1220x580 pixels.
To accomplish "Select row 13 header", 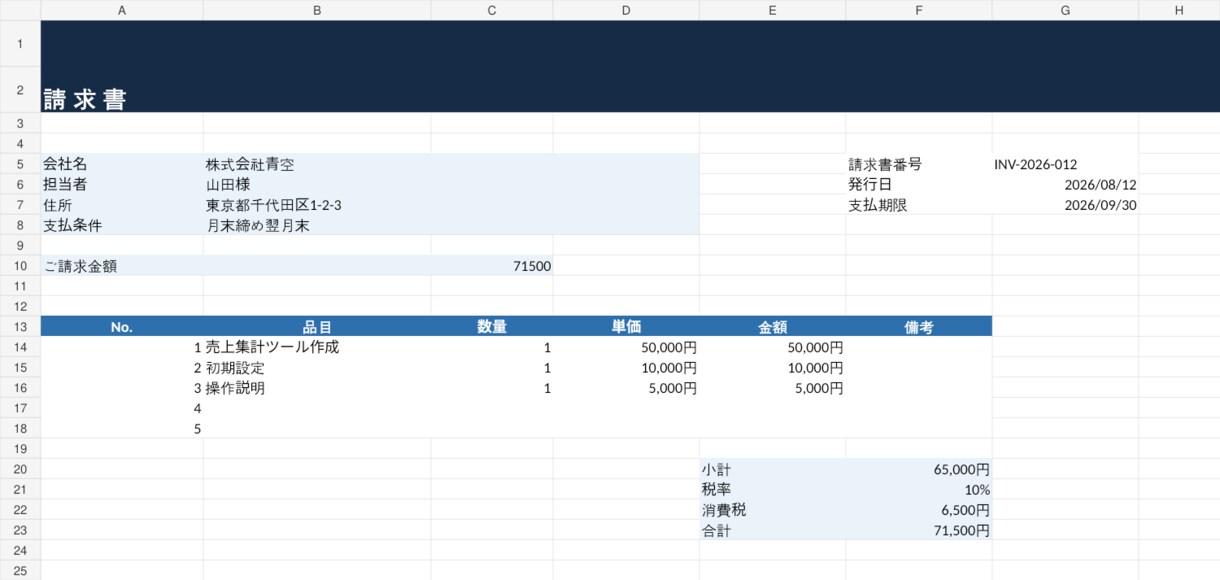I will point(20,327).
